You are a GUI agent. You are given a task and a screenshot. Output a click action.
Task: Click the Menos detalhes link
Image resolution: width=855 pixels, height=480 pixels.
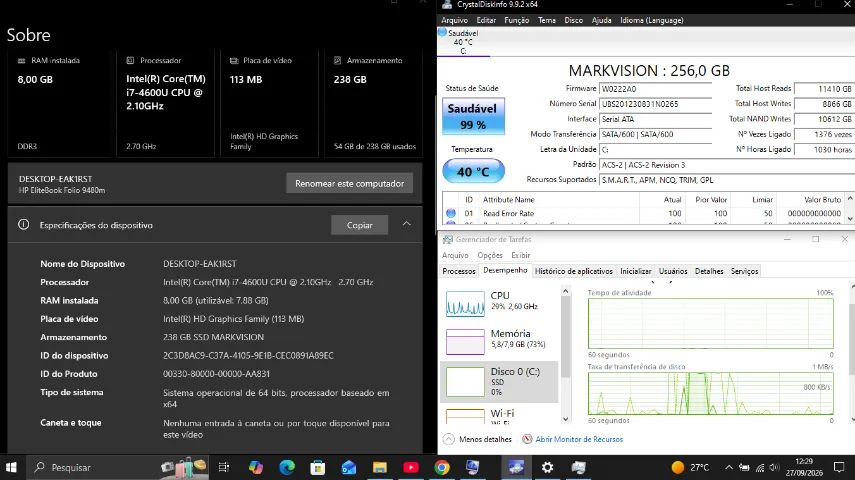(485, 439)
